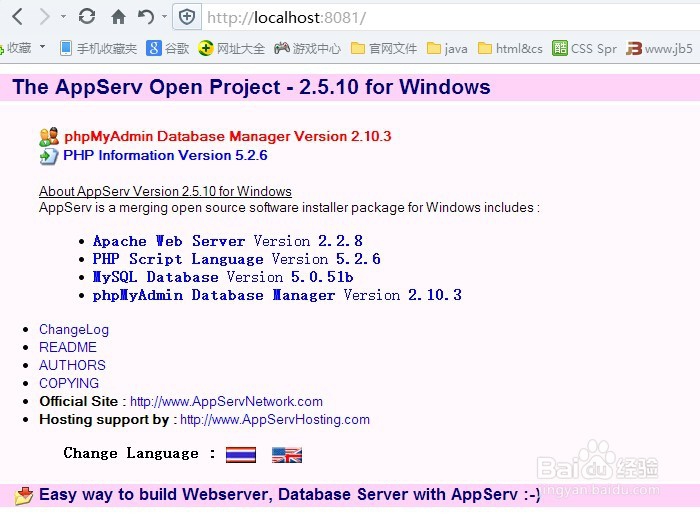Click the browser Forward arrow
This screenshot has height=515, width=700.
coord(44,17)
